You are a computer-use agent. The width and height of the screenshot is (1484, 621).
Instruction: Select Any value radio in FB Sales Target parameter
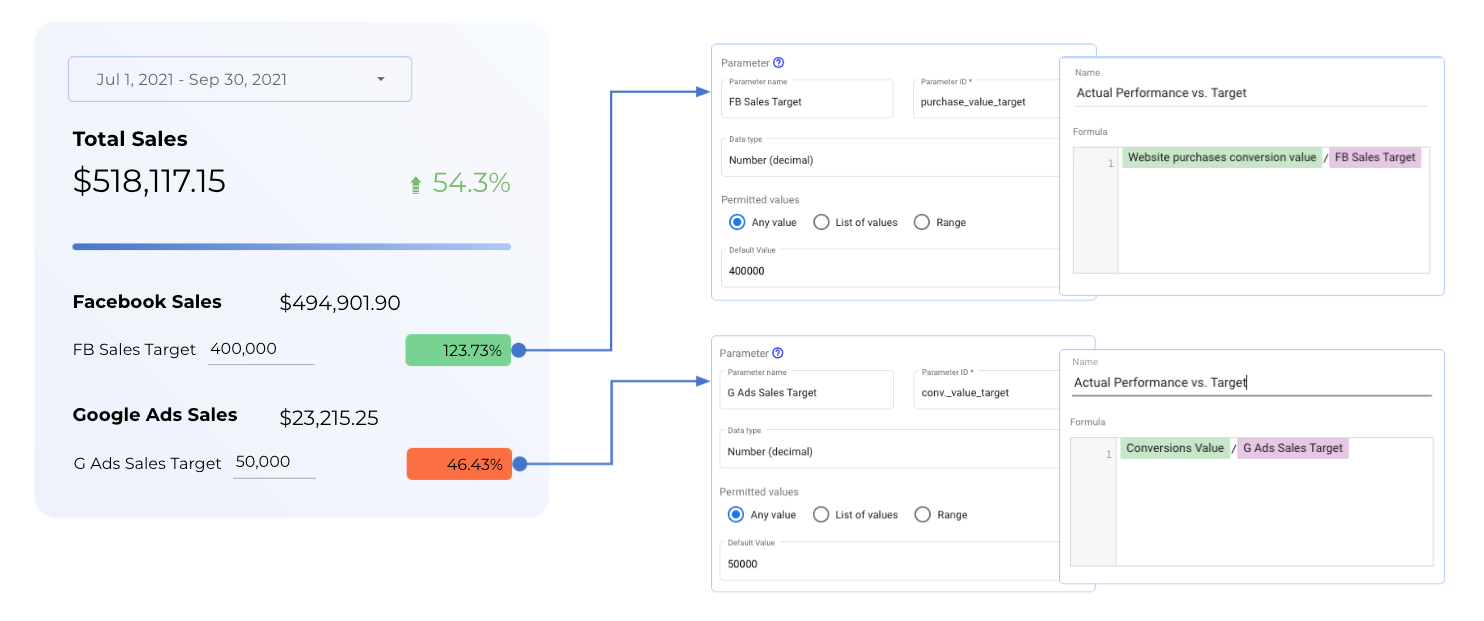pos(738,222)
